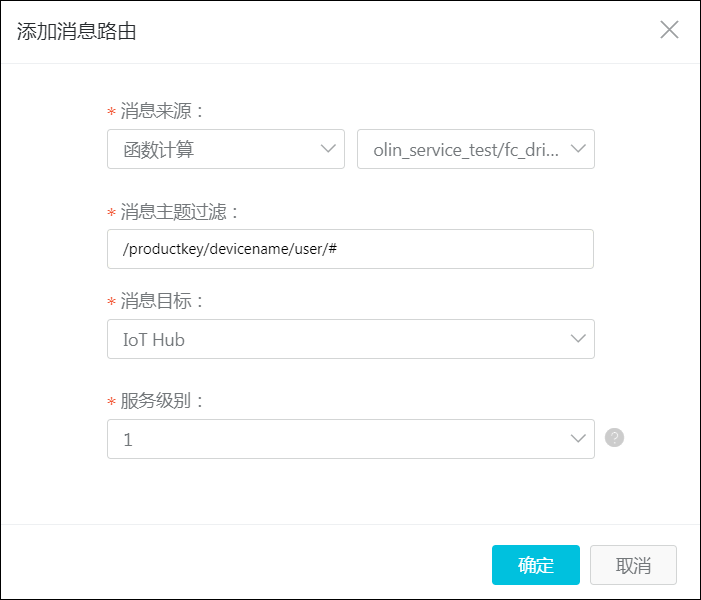Click the red asterisk beside 消息来源
Image resolution: width=701 pixels, height=600 pixels.
(111, 111)
